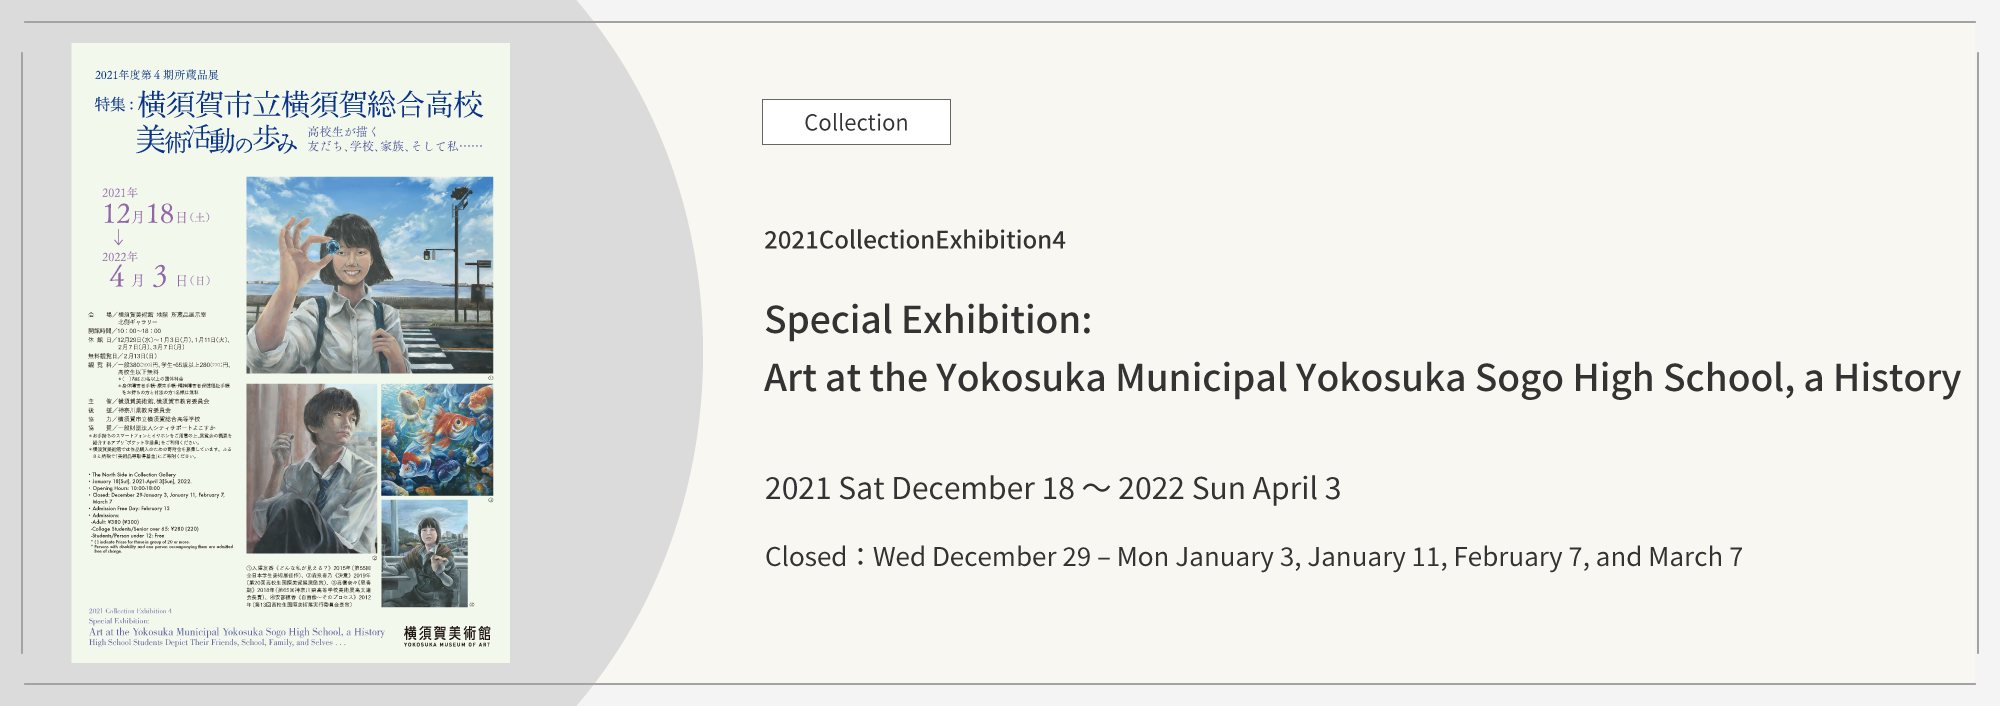This screenshot has width=2000, height=706.
Task: Open the painting of girl holding marble
Action: tap(369, 275)
